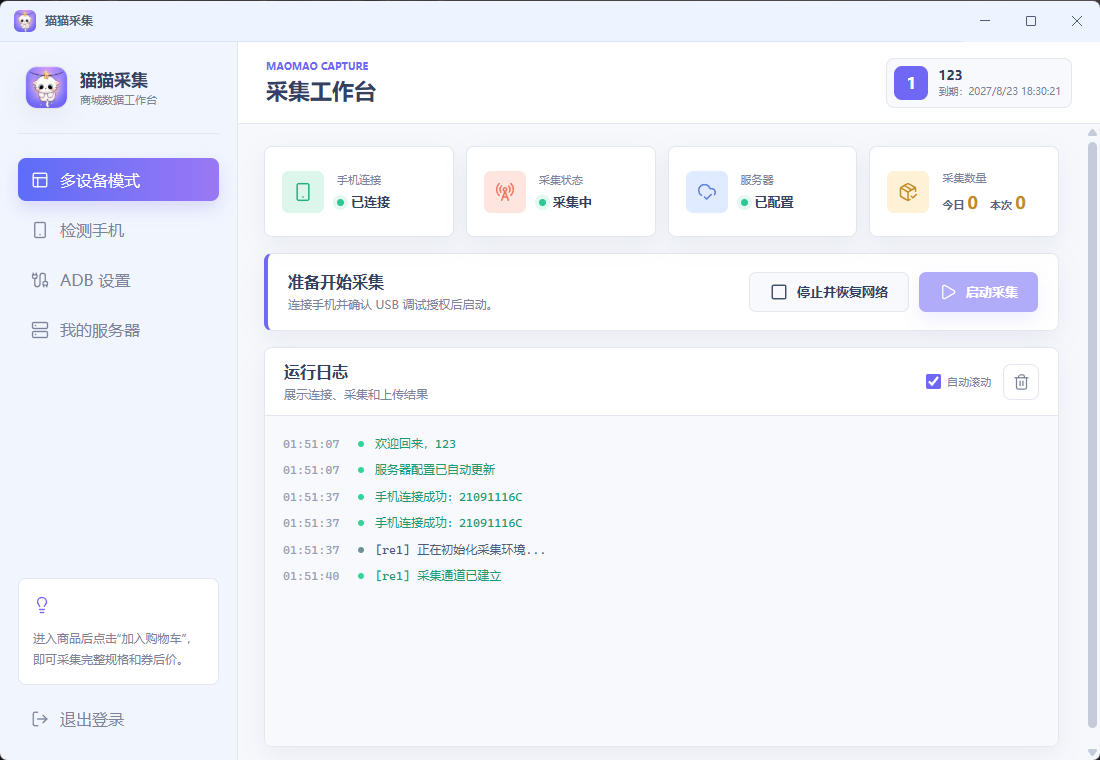Click the expiry text 到期：2027/8/23 18:30:21
1100x760 pixels.
[x=1000, y=91]
